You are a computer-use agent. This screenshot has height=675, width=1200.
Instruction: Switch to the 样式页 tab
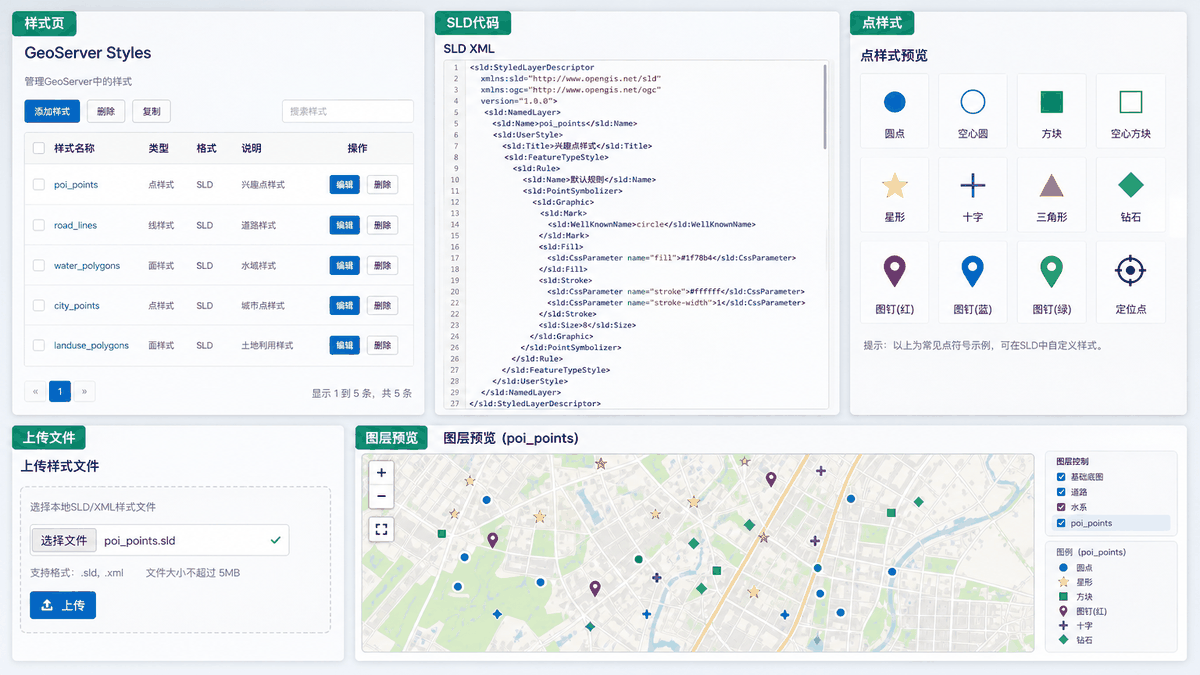pyautogui.click(x=45, y=23)
